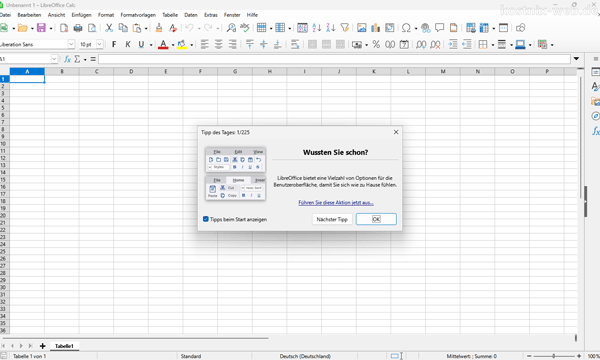
Task: Export directly as PDF
Action: coord(64,28)
